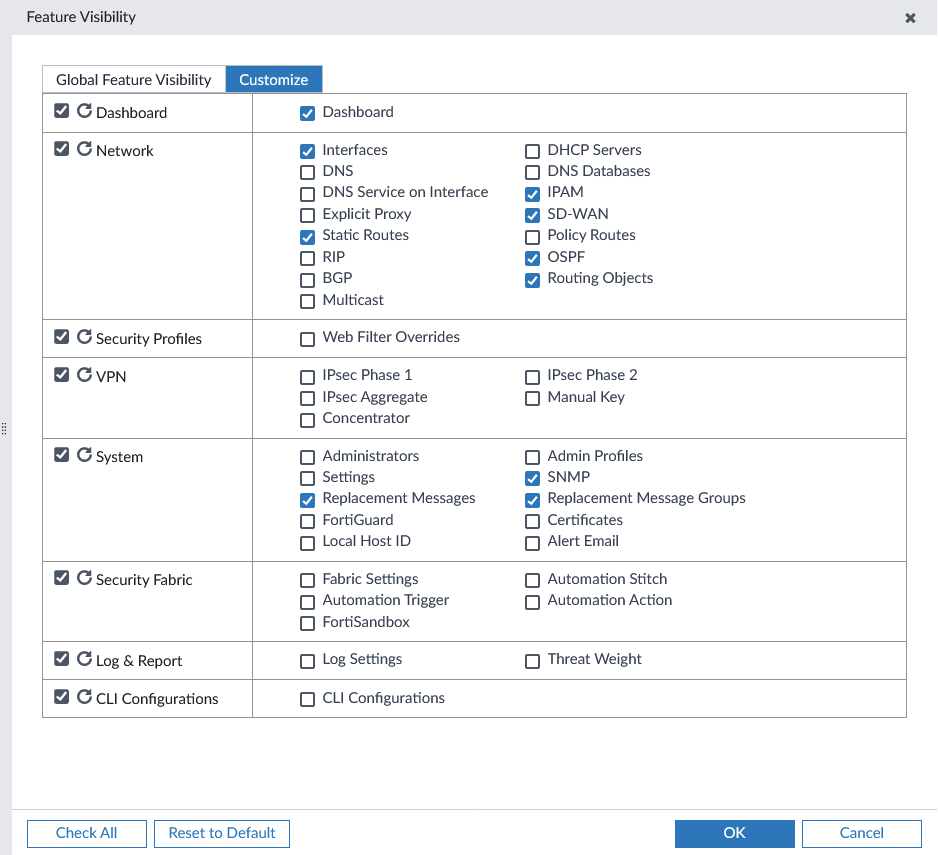This screenshot has width=938, height=855.
Task: Enable the Multicast checkbox
Action: point(307,301)
